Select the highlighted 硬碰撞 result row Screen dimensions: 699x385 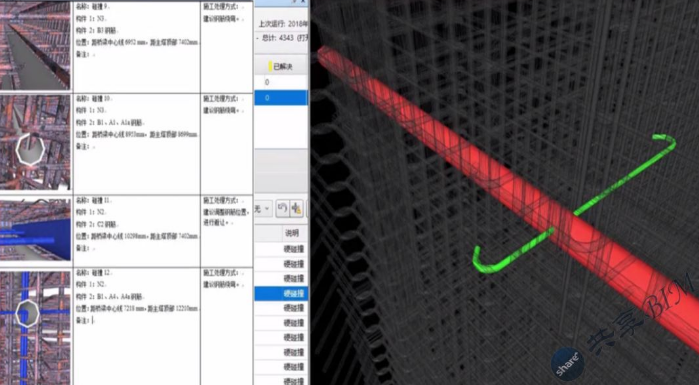(281, 293)
